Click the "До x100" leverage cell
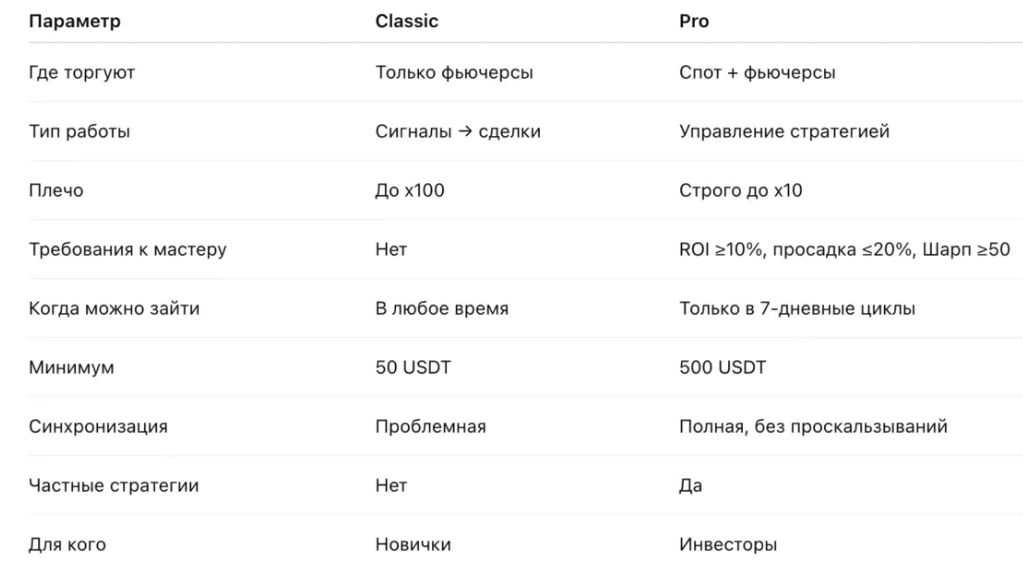Image resolution: width=1023 pixels, height=582 pixels. (410, 190)
